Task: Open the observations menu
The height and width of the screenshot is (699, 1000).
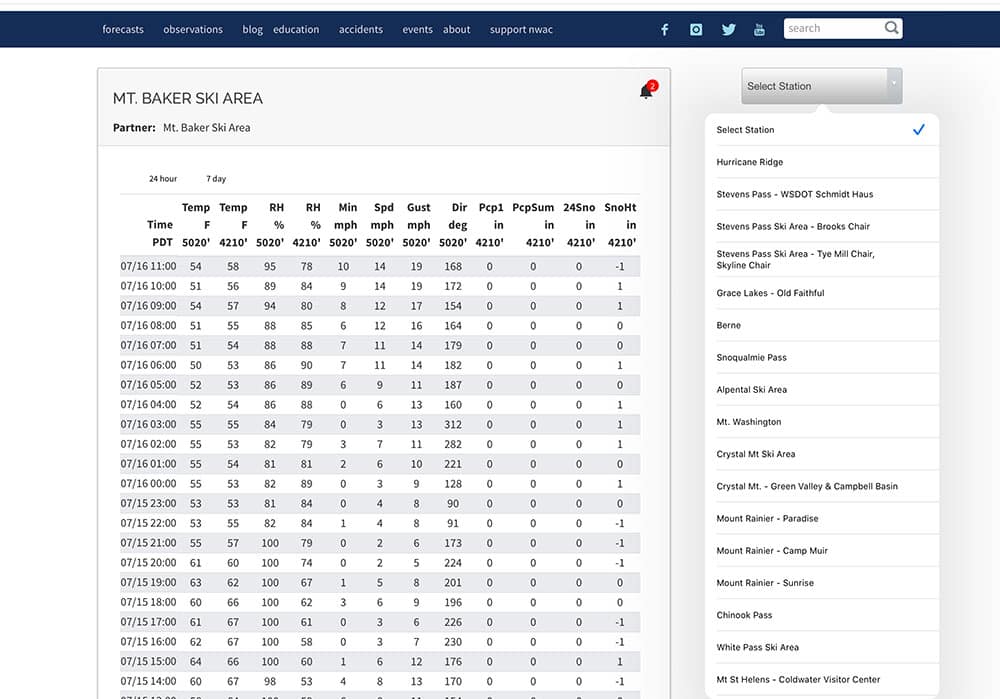Action: [x=193, y=30]
